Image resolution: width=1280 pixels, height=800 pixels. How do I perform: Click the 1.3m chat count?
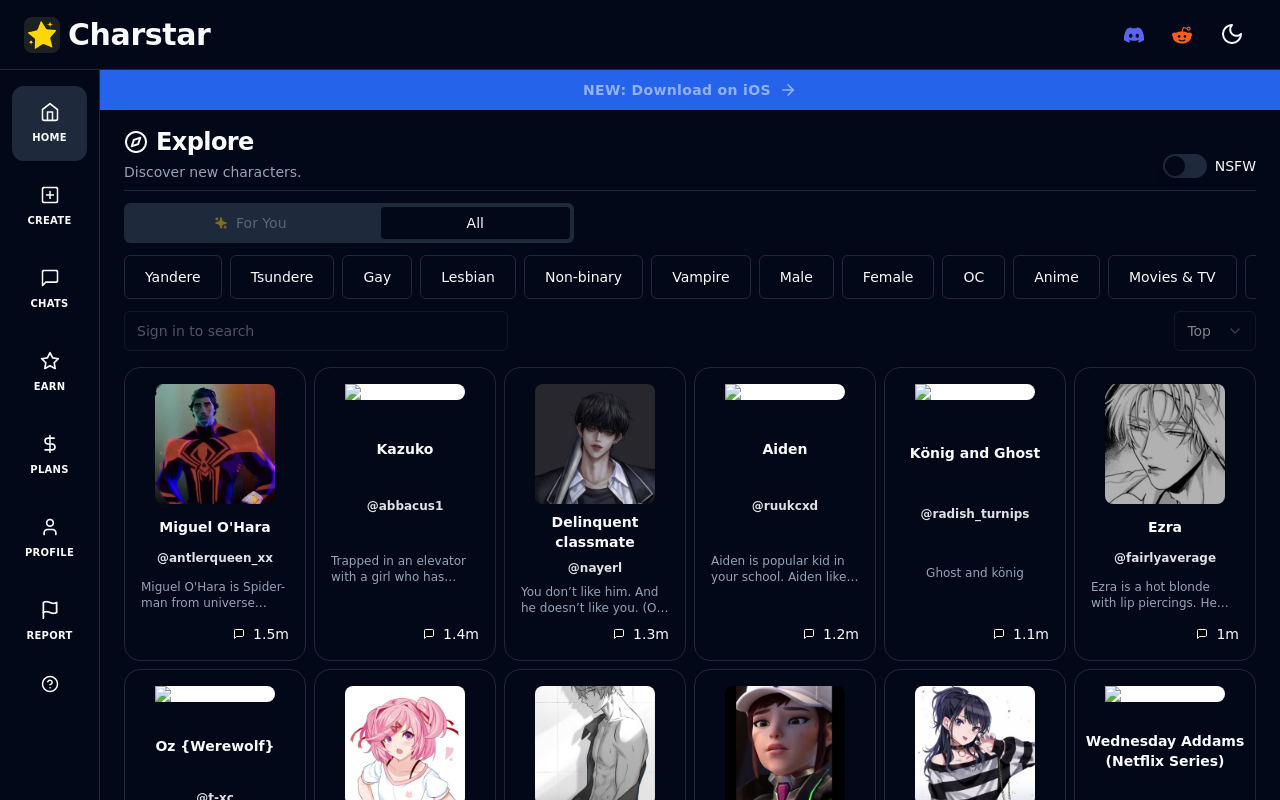651,634
